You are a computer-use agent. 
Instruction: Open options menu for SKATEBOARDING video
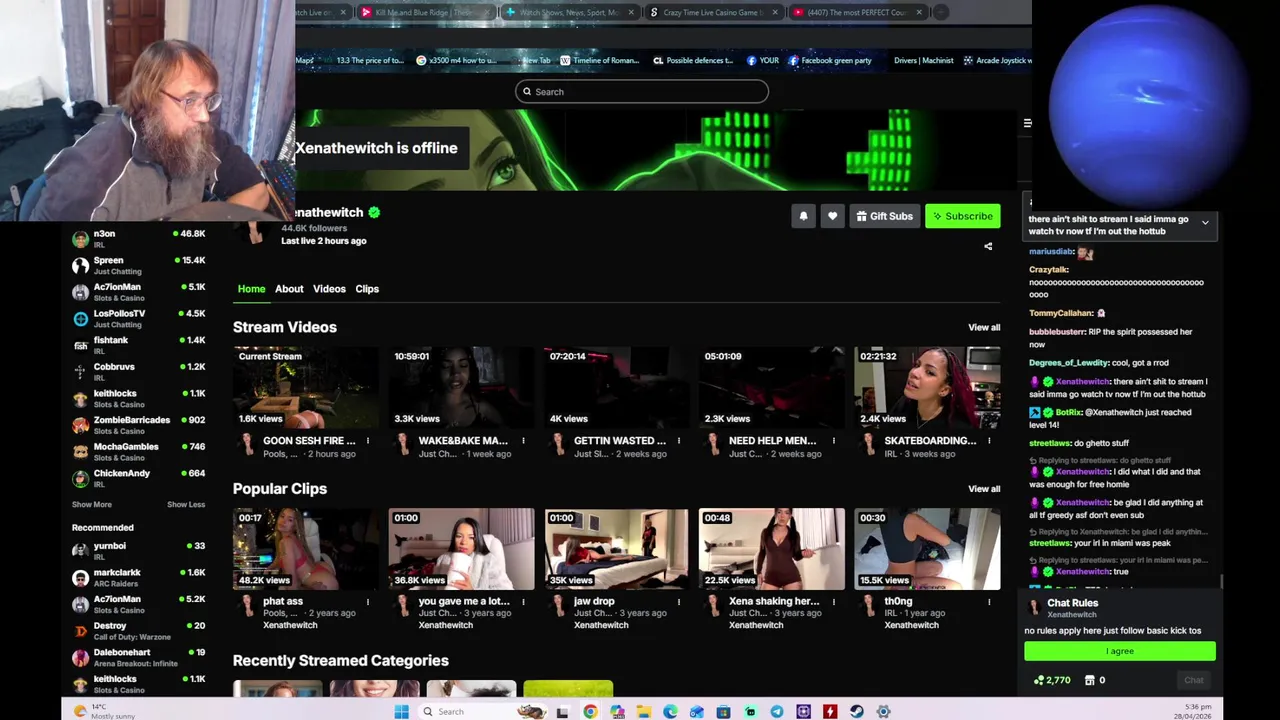click(x=989, y=441)
